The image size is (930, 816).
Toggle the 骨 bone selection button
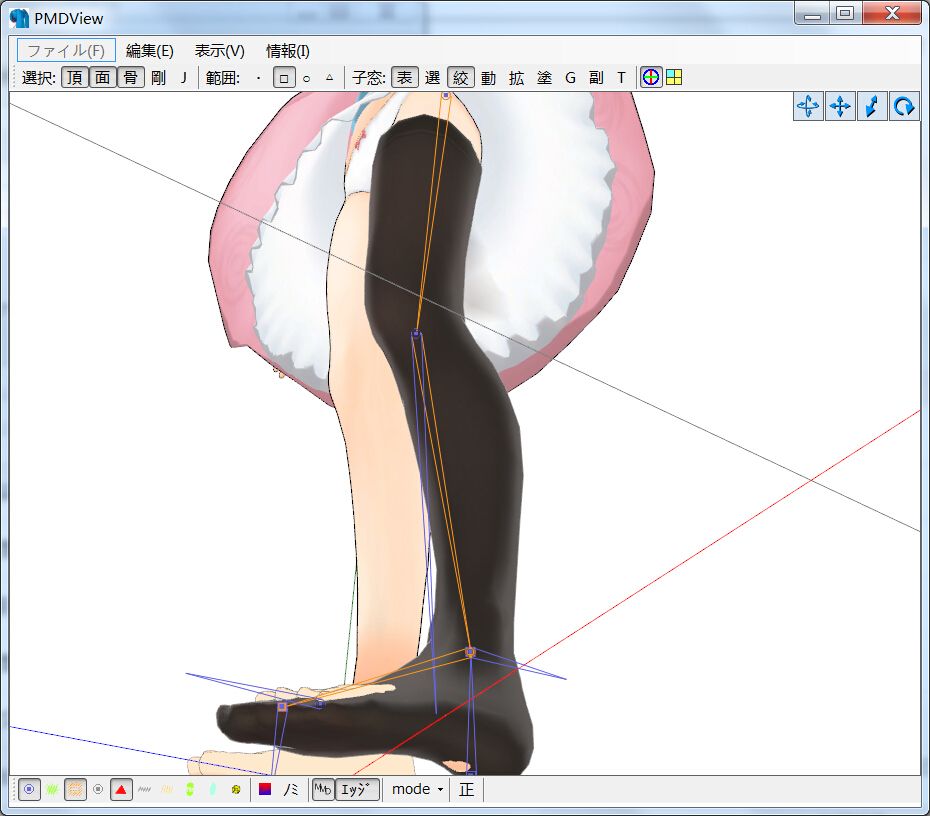click(x=130, y=77)
